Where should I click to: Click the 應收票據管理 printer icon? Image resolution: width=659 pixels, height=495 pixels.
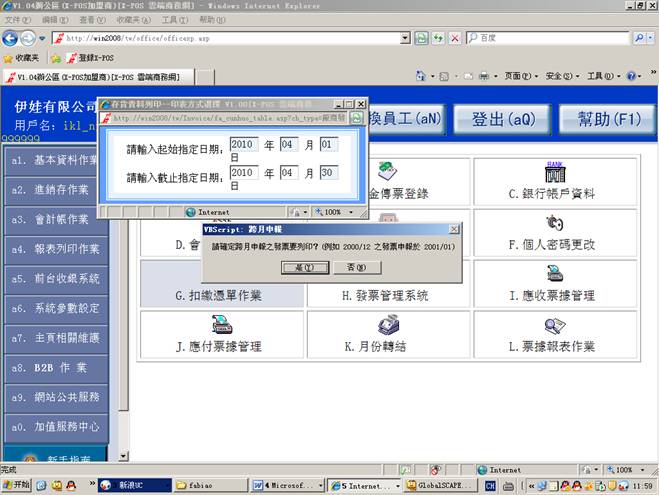point(553,273)
